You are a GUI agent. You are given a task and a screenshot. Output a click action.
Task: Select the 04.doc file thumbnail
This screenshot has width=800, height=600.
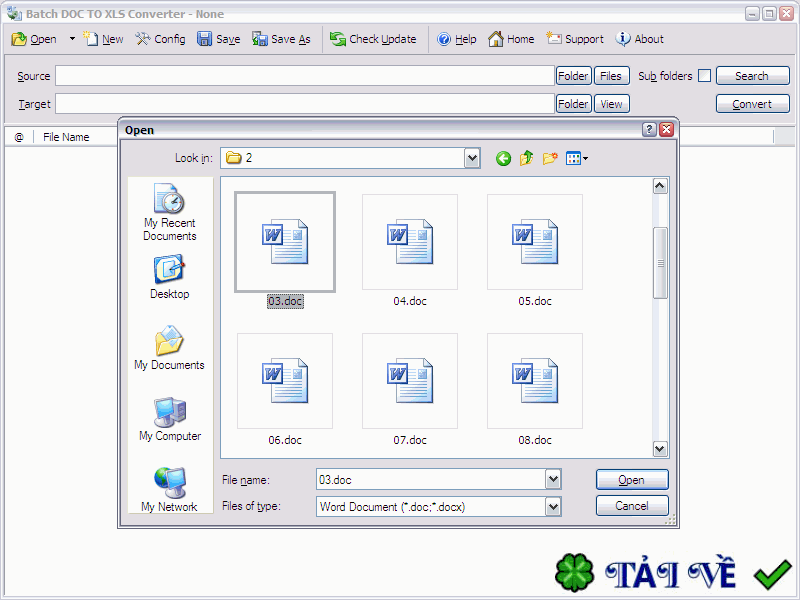click(x=410, y=242)
